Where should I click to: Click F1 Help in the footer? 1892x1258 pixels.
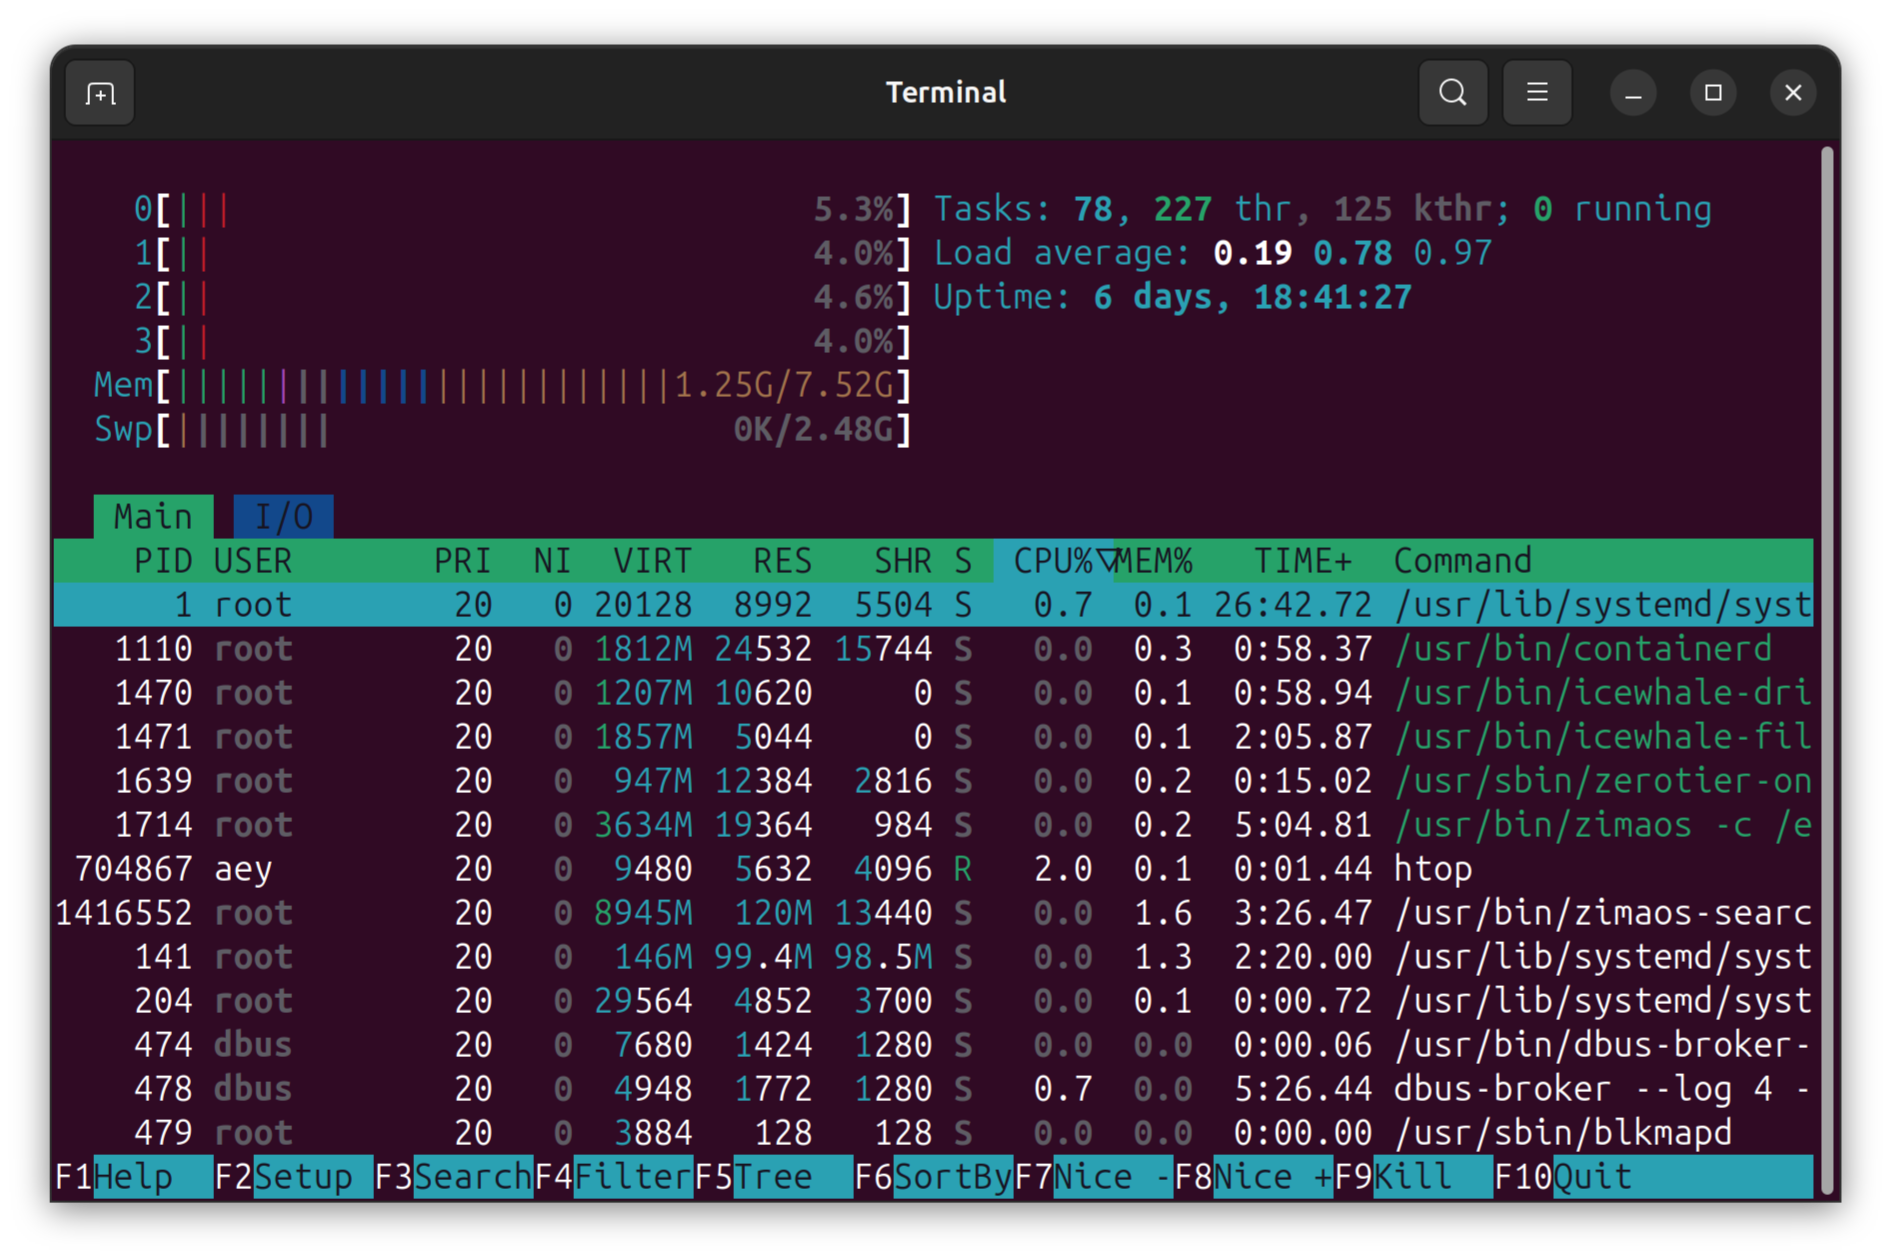pyautogui.click(x=133, y=1177)
